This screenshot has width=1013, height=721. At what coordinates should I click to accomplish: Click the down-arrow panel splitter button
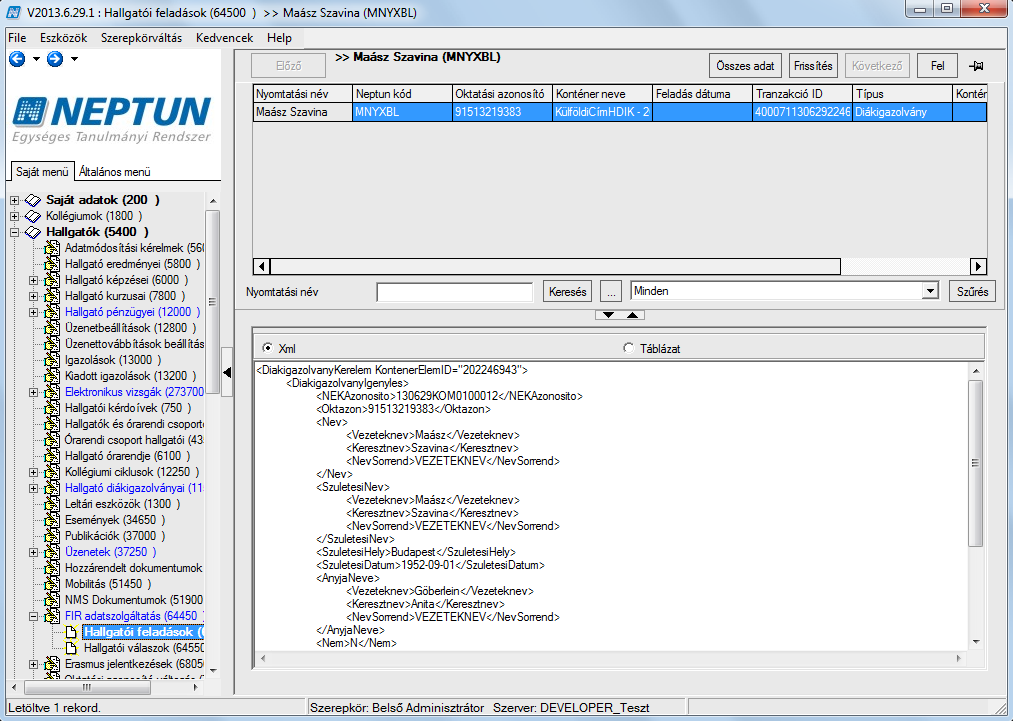pos(608,315)
